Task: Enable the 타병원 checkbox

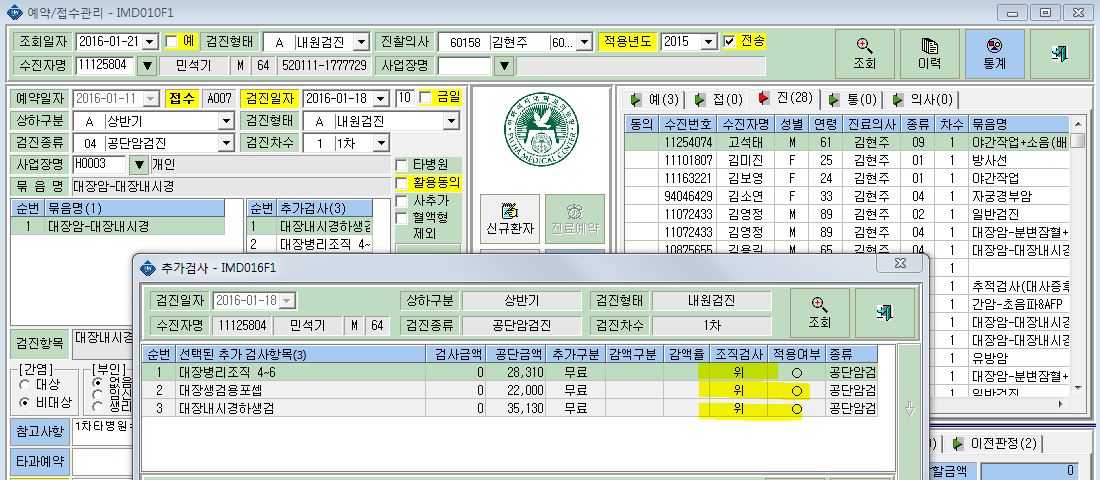Action: coord(401,165)
